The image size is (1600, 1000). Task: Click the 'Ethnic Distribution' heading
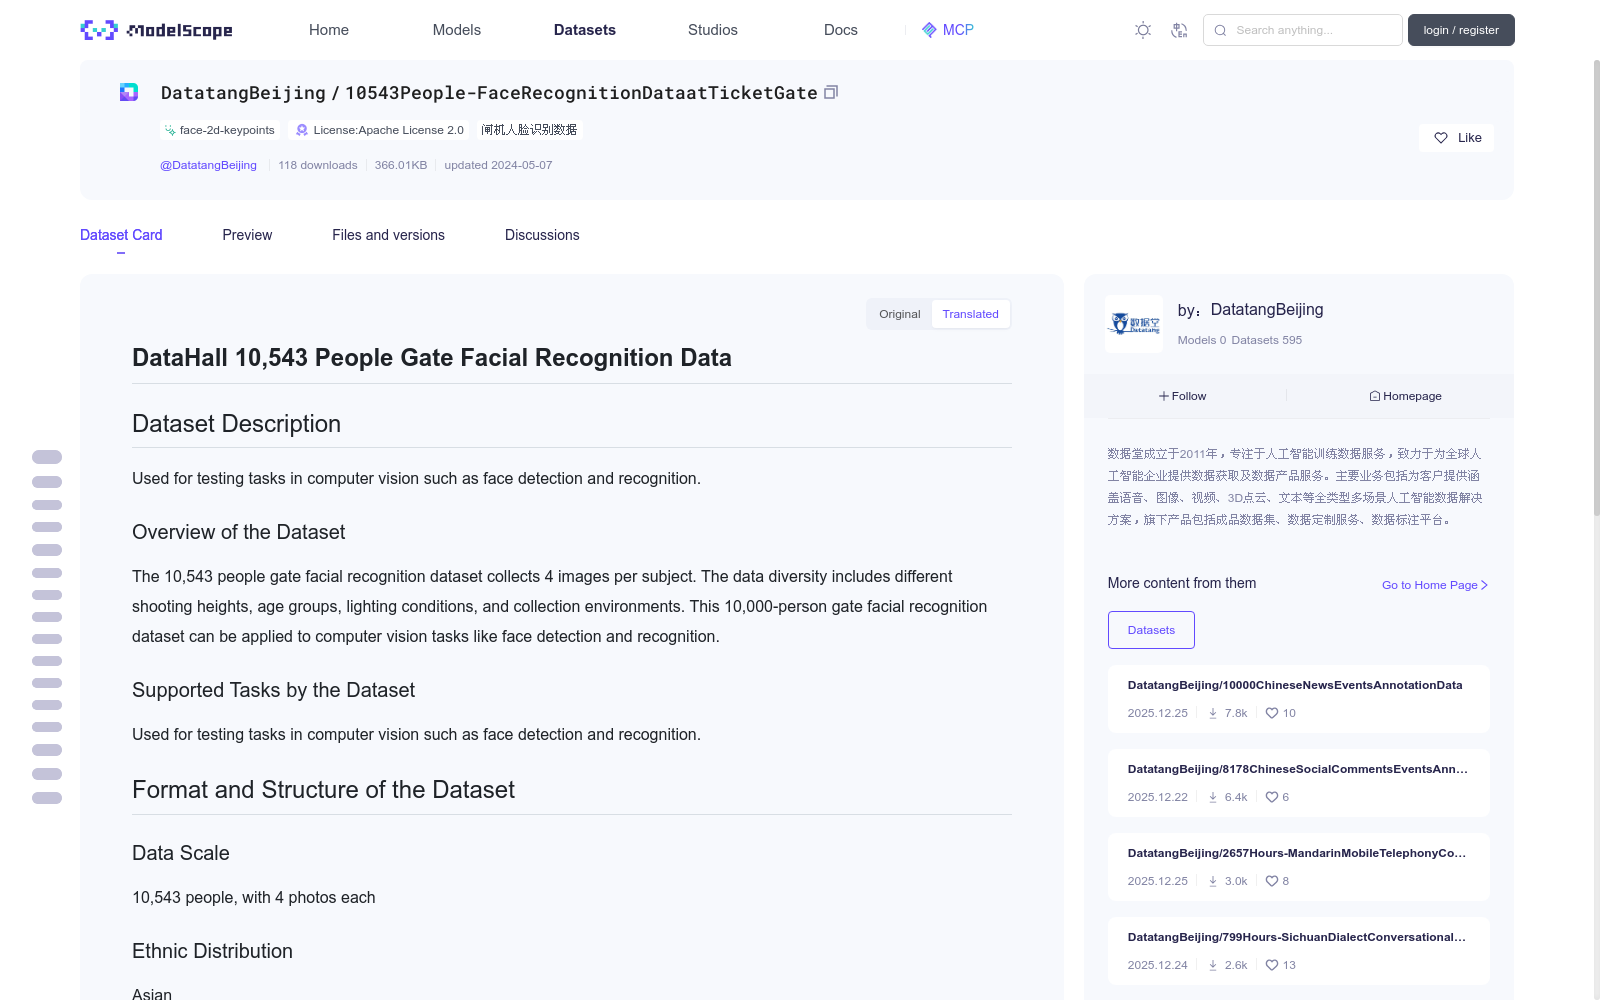coord(212,951)
